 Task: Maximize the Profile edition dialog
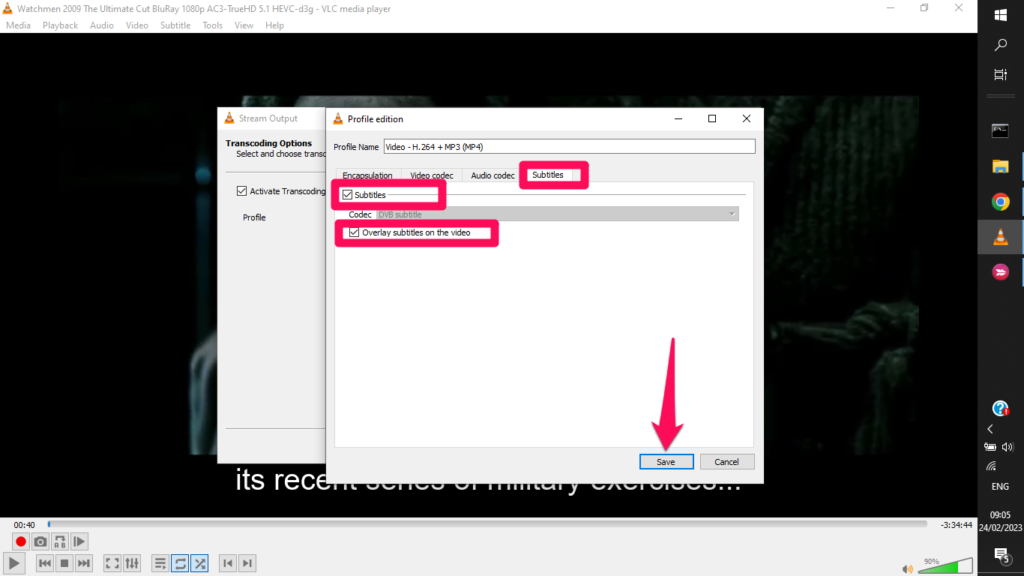[x=712, y=119]
